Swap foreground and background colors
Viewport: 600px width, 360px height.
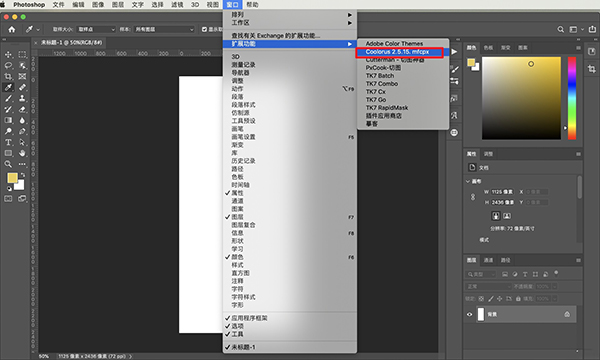click(x=23, y=175)
